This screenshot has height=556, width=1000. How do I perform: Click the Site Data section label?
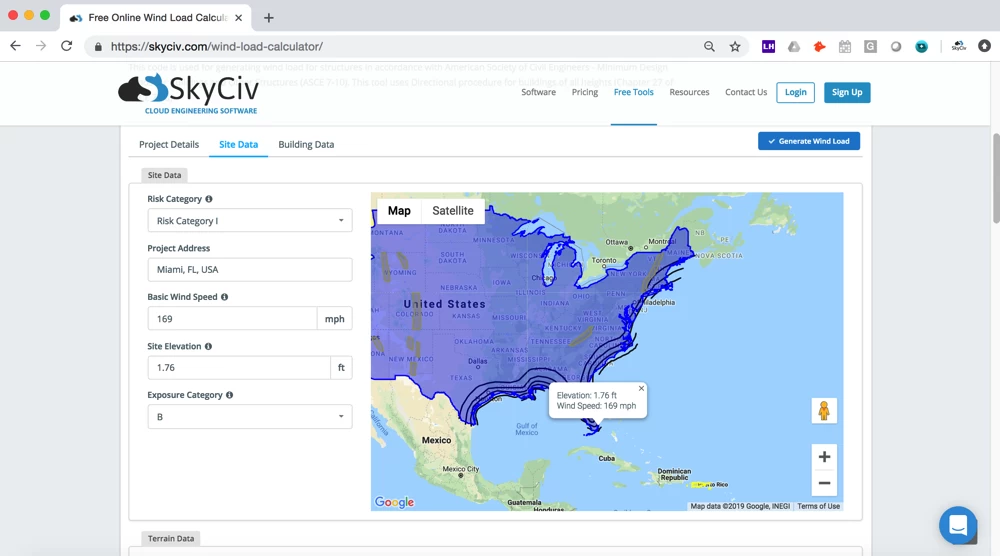(x=165, y=175)
